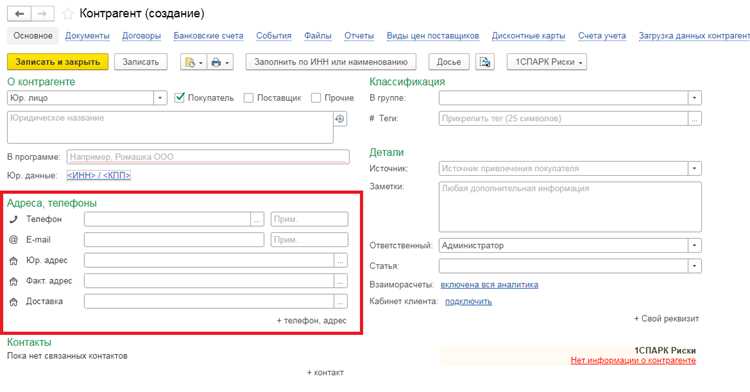The height and width of the screenshot is (392, 750).
Task: Open the Отчеты tab
Action: coord(359,36)
